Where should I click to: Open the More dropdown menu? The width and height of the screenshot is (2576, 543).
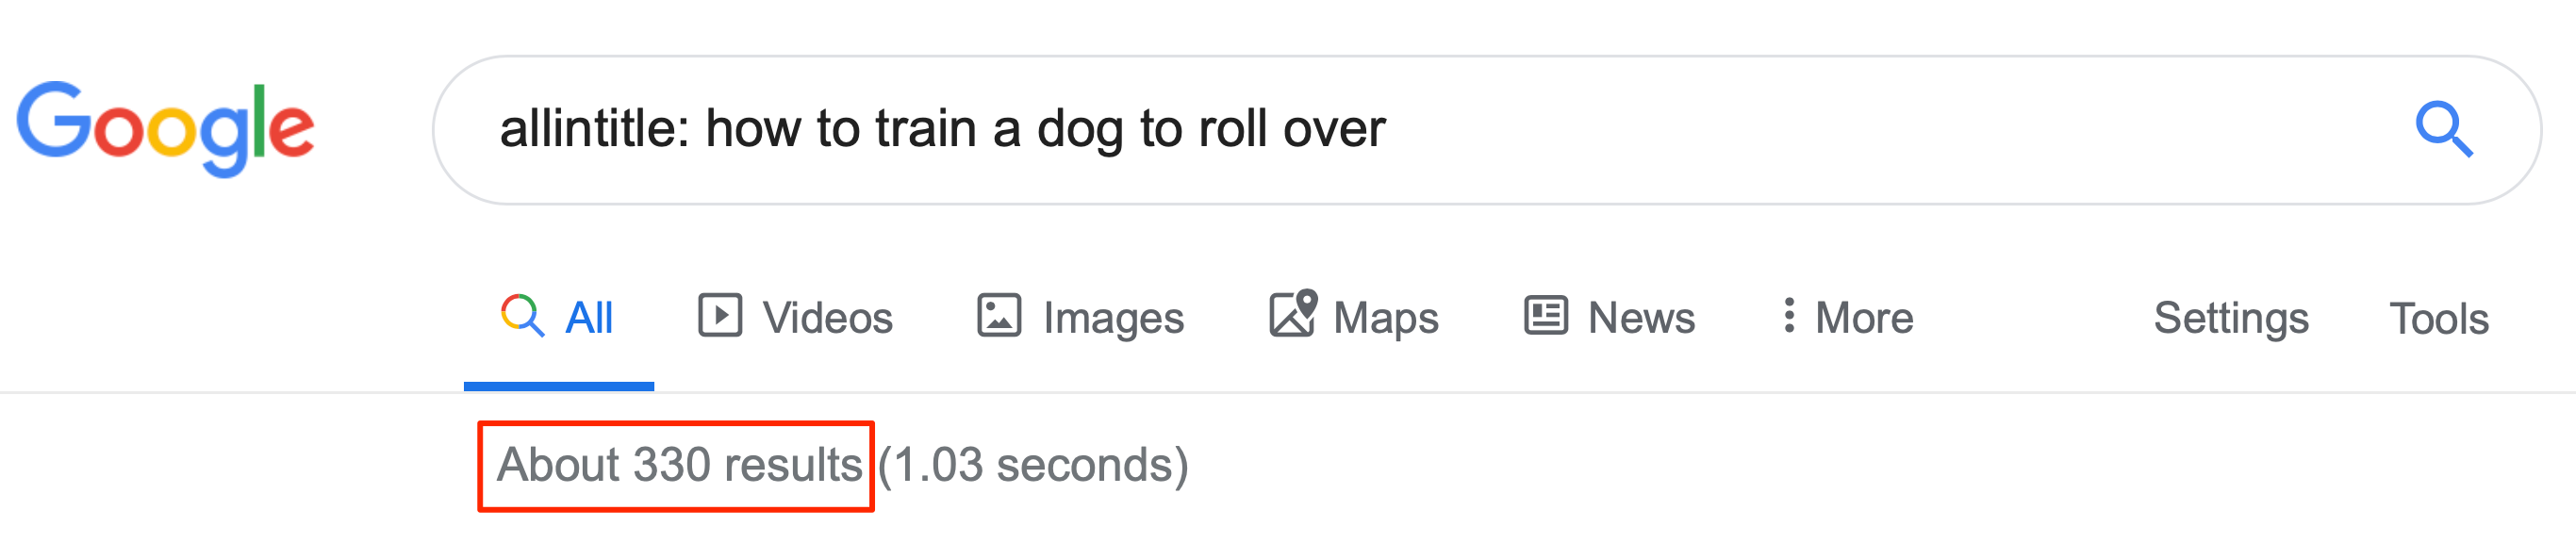point(1849,317)
